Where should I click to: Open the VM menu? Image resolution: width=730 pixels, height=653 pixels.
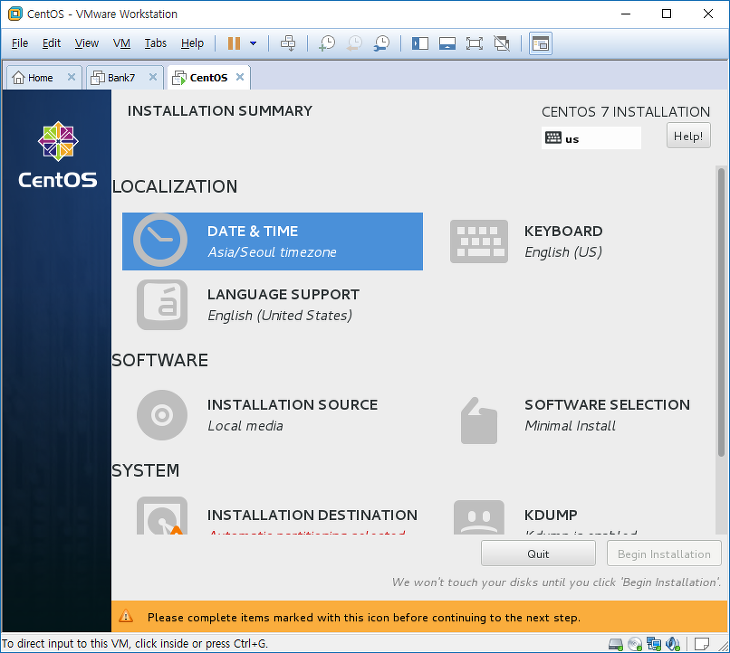pyautogui.click(x=122, y=43)
